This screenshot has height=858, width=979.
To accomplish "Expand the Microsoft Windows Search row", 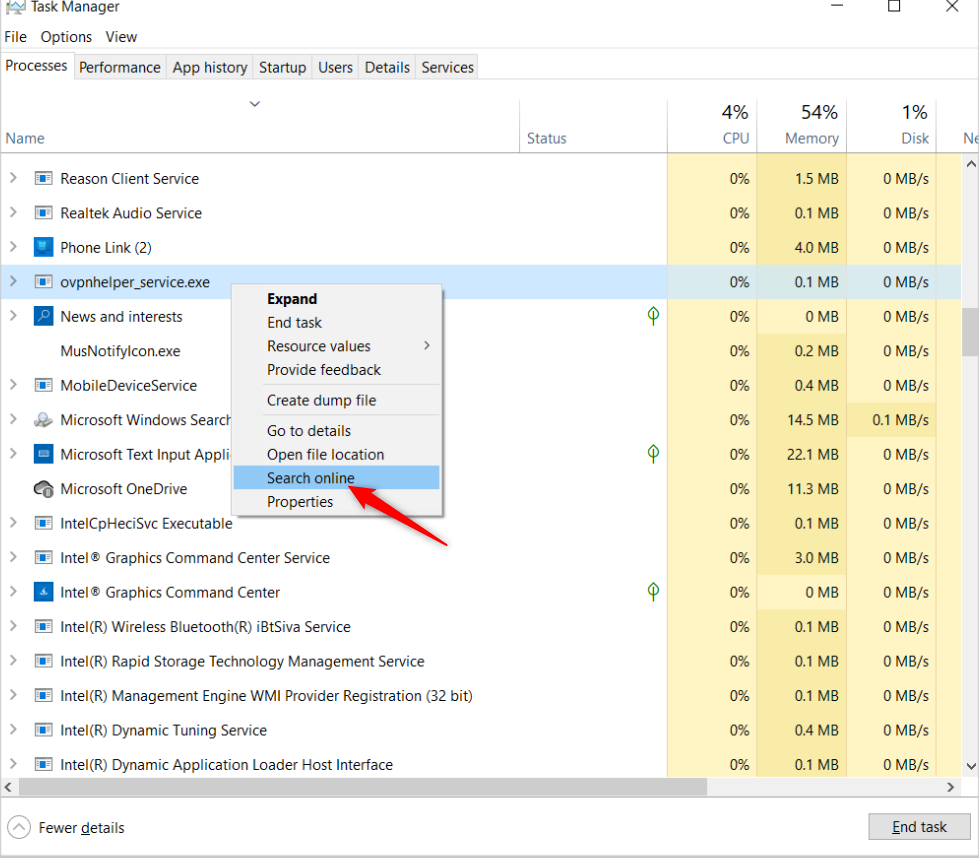I will click(x=13, y=419).
